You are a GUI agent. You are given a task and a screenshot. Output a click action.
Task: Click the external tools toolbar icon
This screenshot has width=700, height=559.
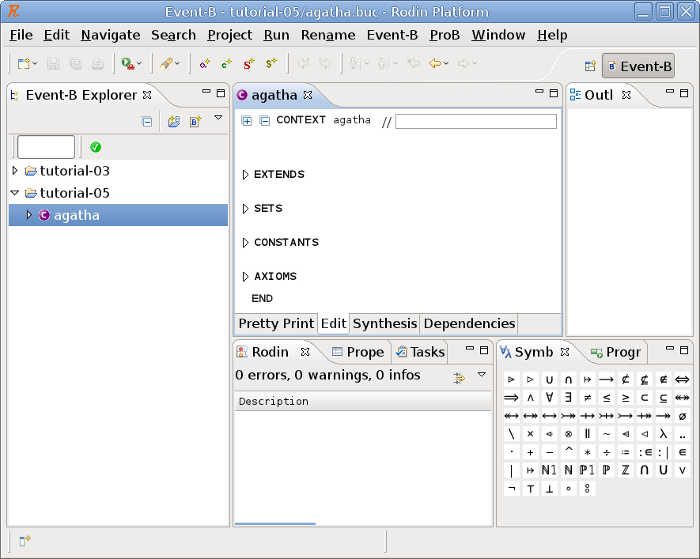(x=166, y=64)
